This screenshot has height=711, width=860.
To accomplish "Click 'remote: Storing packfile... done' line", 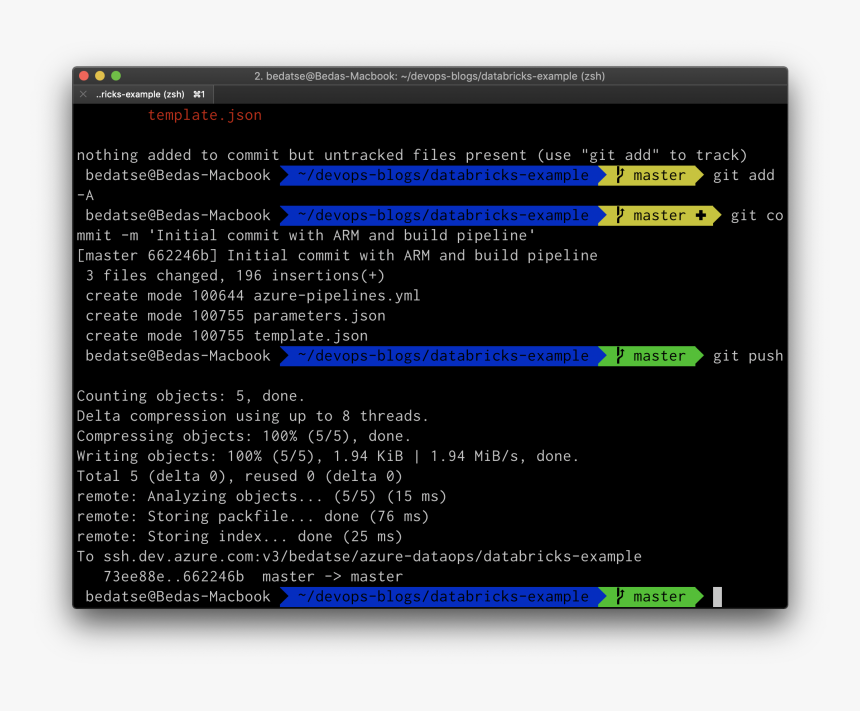I will (x=253, y=516).
